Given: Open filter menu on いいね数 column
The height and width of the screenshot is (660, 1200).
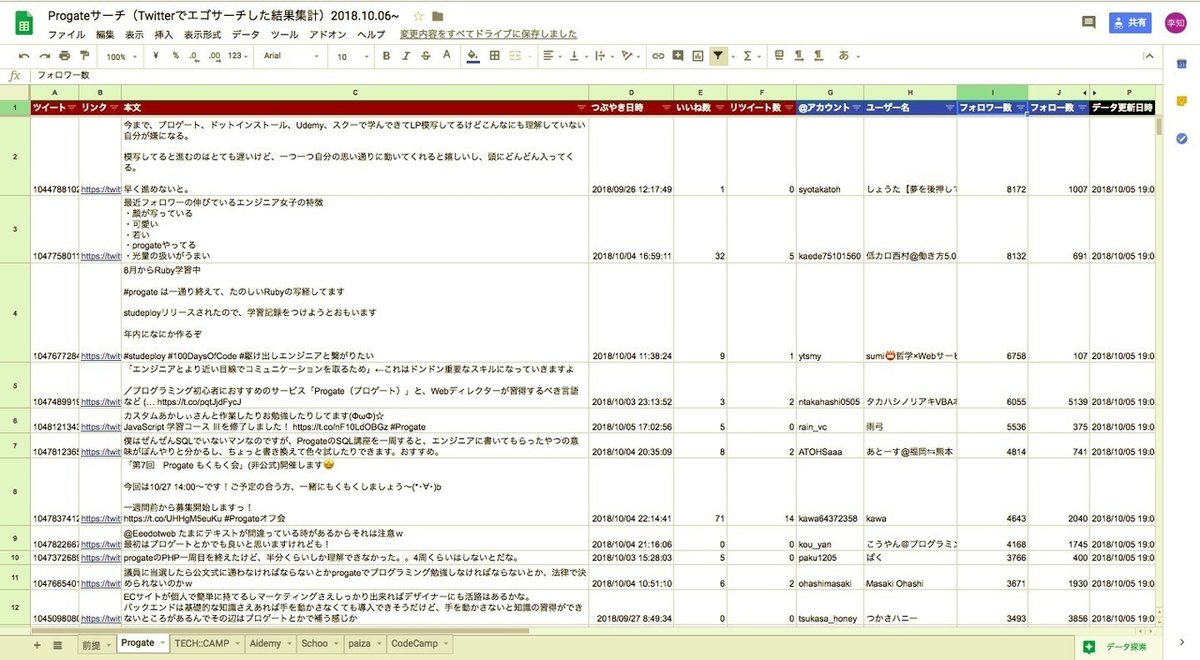Looking at the screenshot, I should 718,107.
